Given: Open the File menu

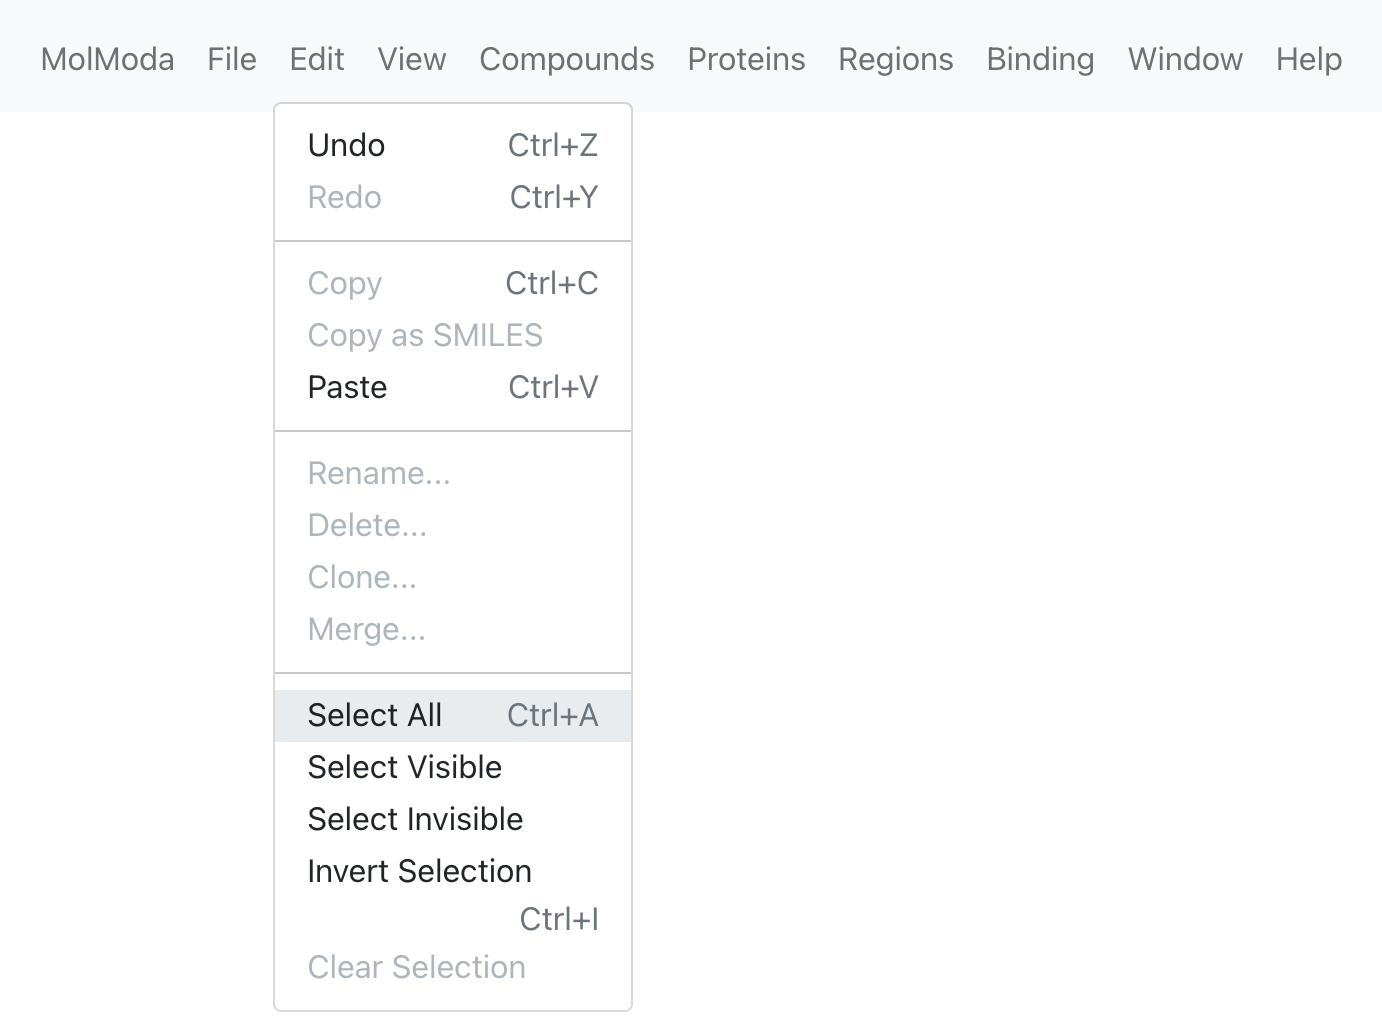Looking at the screenshot, I should click(x=232, y=59).
